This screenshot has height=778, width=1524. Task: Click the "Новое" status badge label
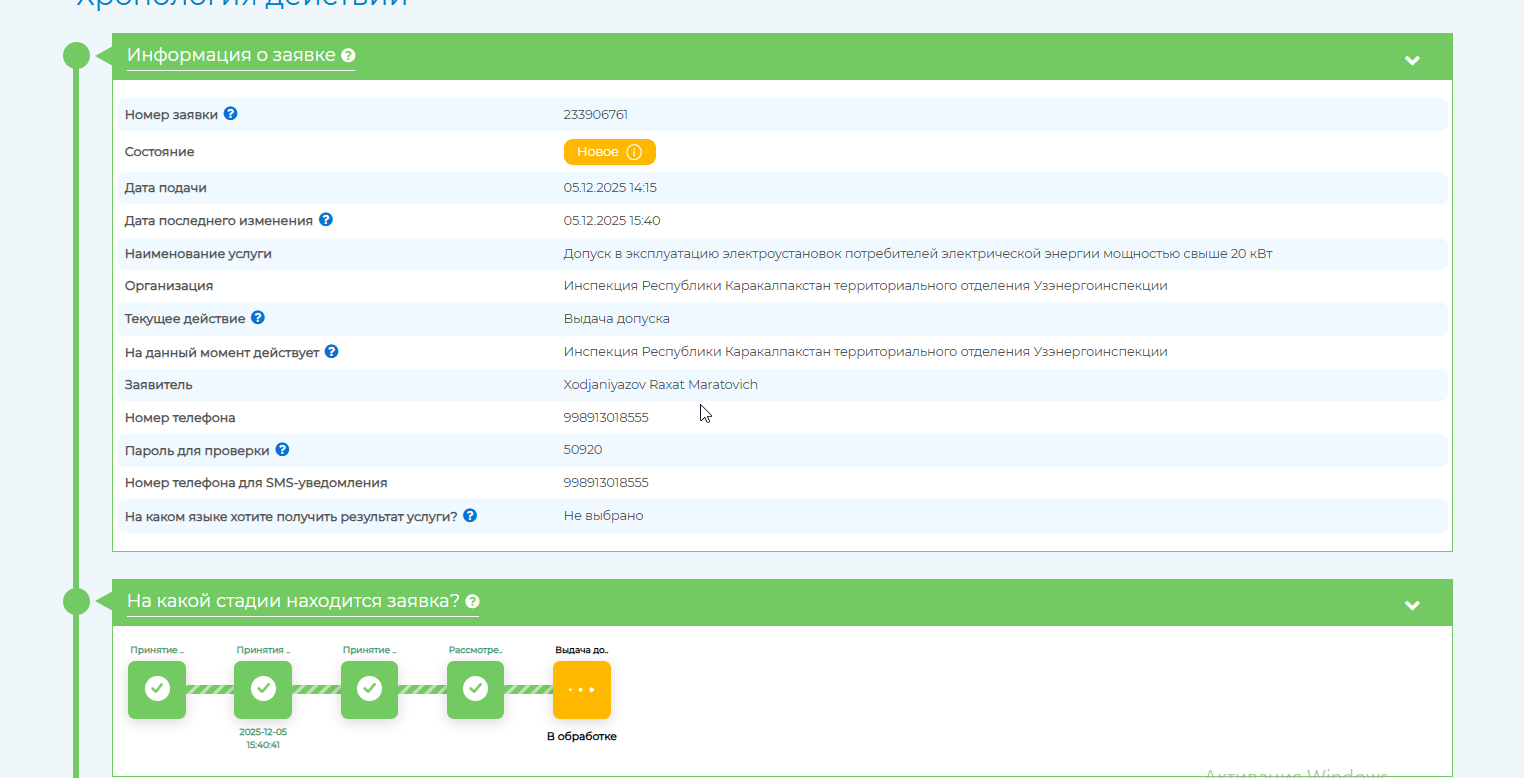(598, 152)
